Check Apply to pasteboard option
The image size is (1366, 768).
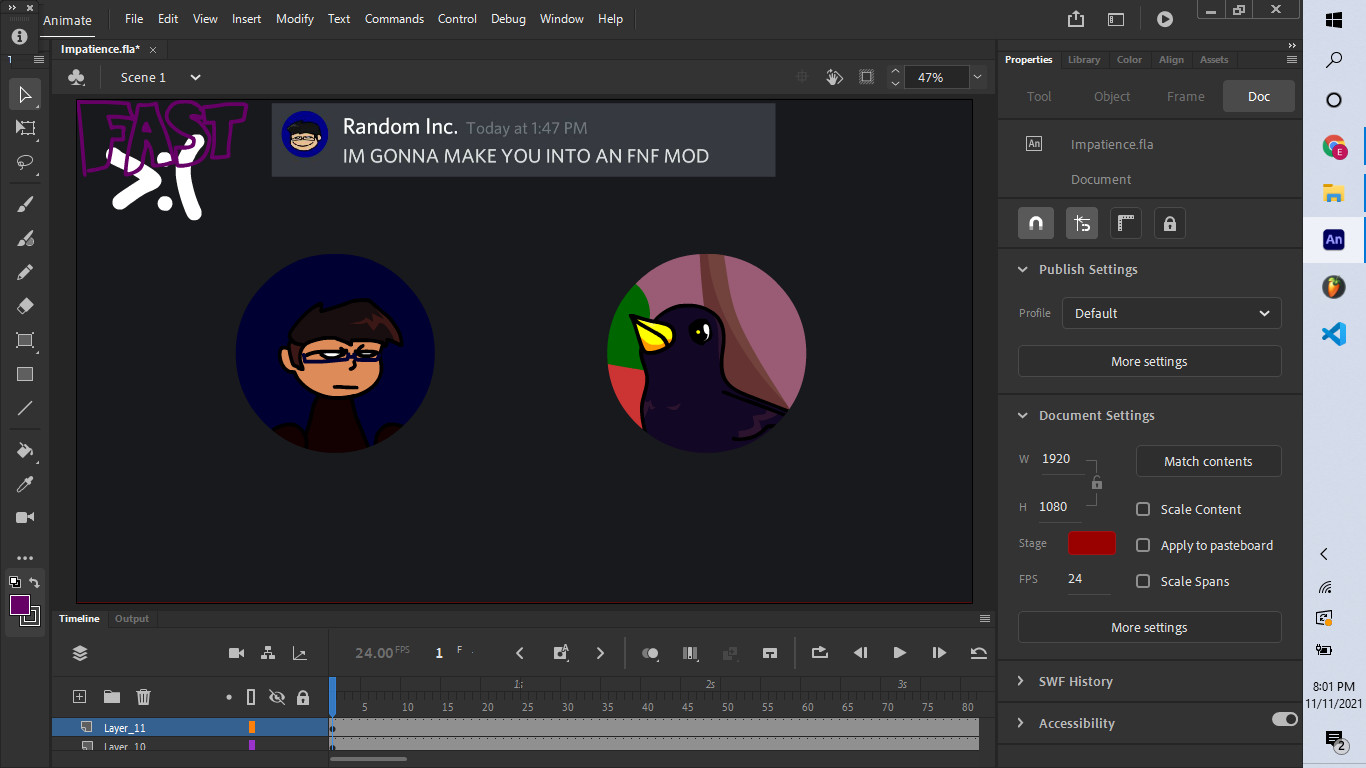[x=1143, y=545]
